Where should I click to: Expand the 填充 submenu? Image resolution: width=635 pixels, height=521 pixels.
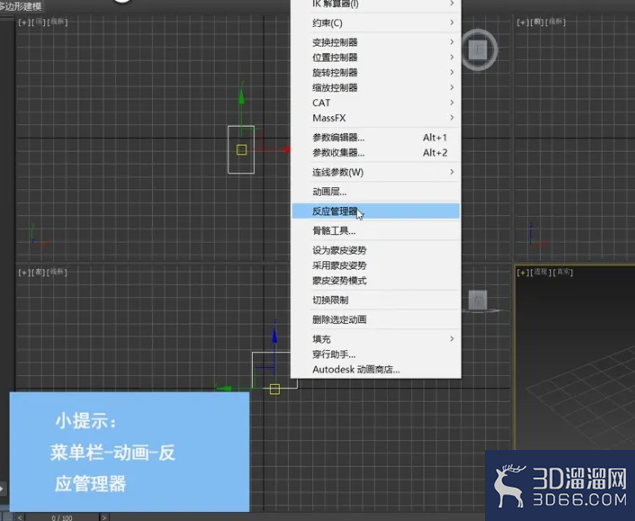point(375,339)
